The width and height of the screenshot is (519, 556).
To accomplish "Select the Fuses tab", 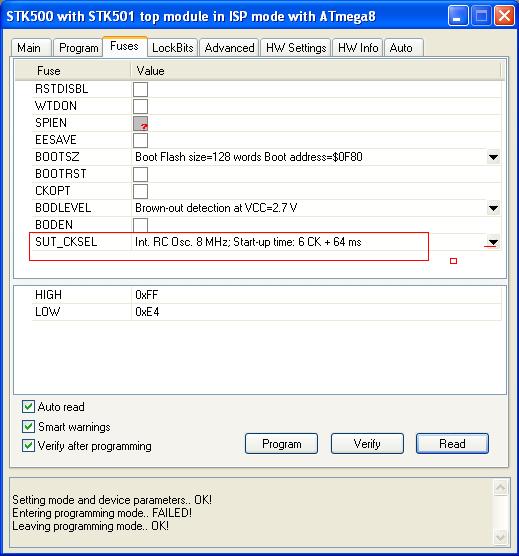I will (124, 46).
